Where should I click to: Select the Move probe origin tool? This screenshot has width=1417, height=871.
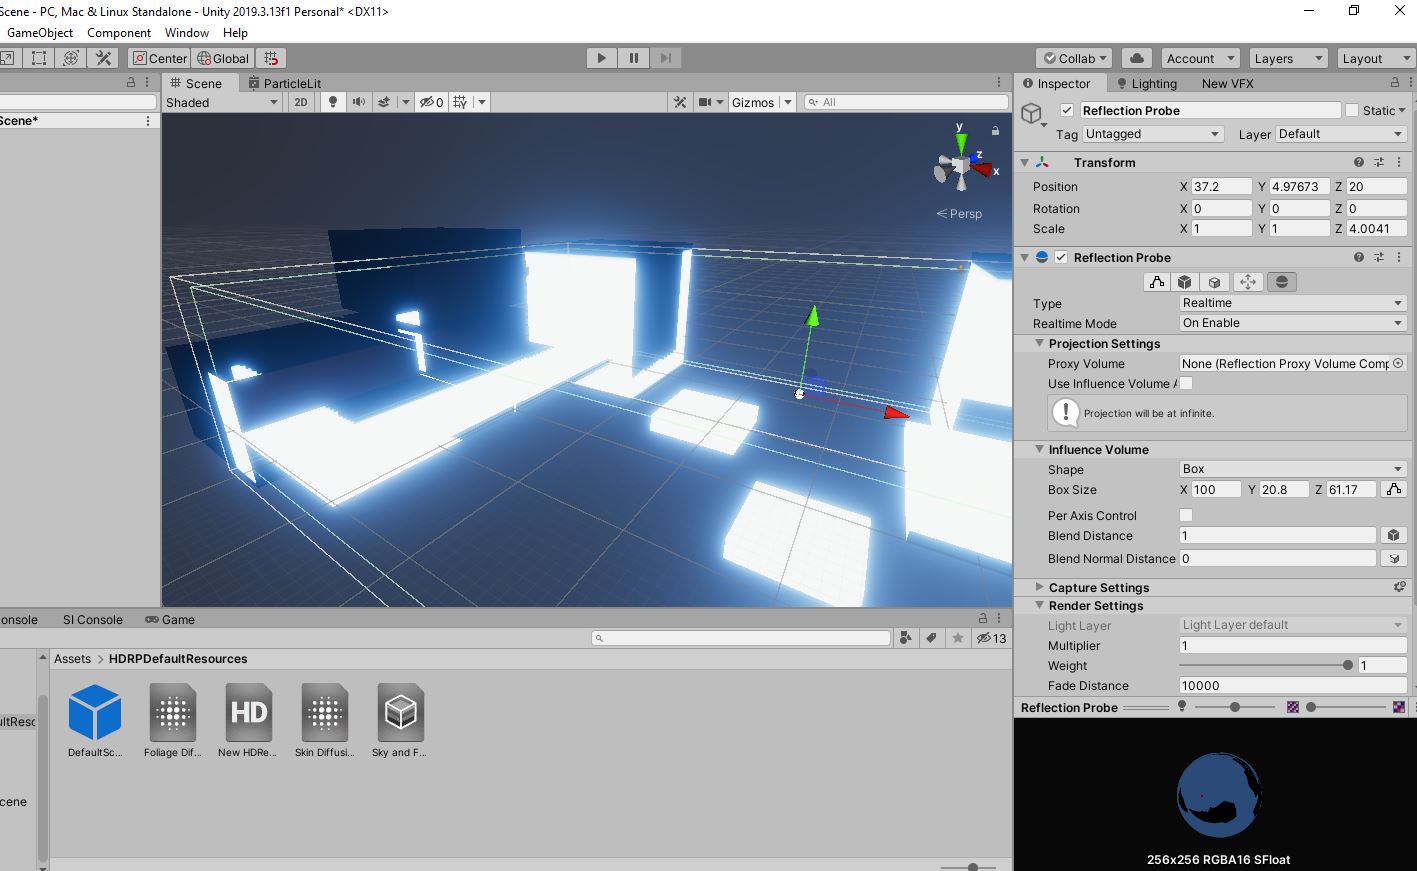(x=1248, y=282)
